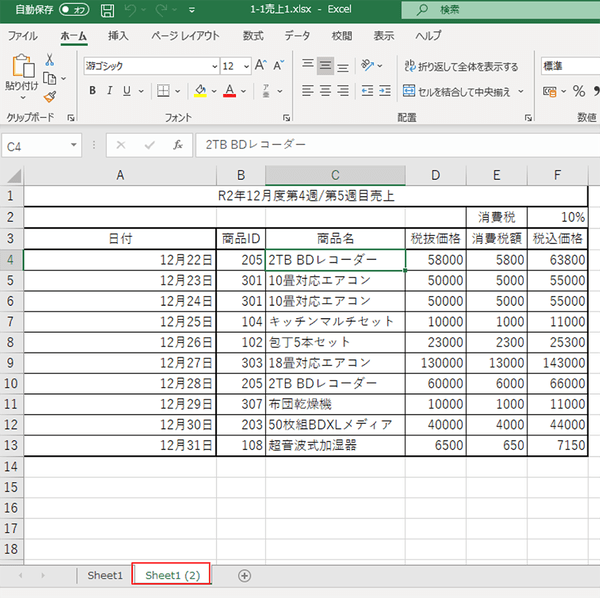Click the accounting currency format icon

550,91
